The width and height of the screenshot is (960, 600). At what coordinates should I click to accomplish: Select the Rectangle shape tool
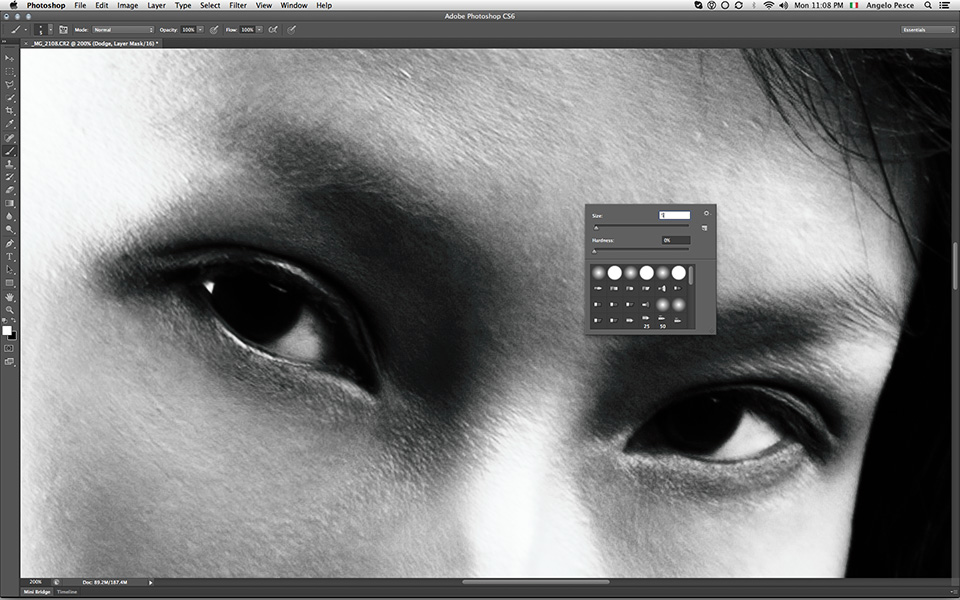click(9, 283)
